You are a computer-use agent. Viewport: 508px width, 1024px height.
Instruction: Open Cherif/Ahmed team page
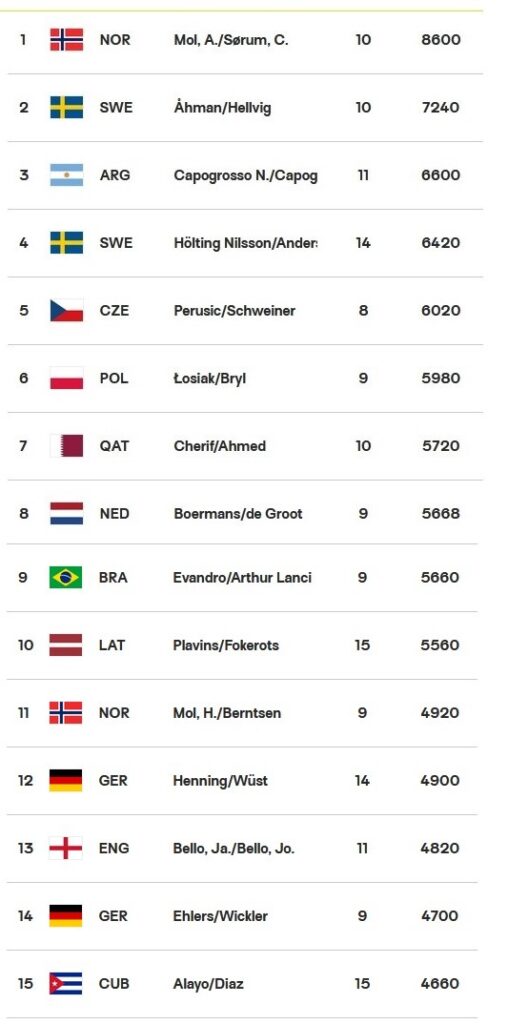pyautogui.click(x=219, y=447)
